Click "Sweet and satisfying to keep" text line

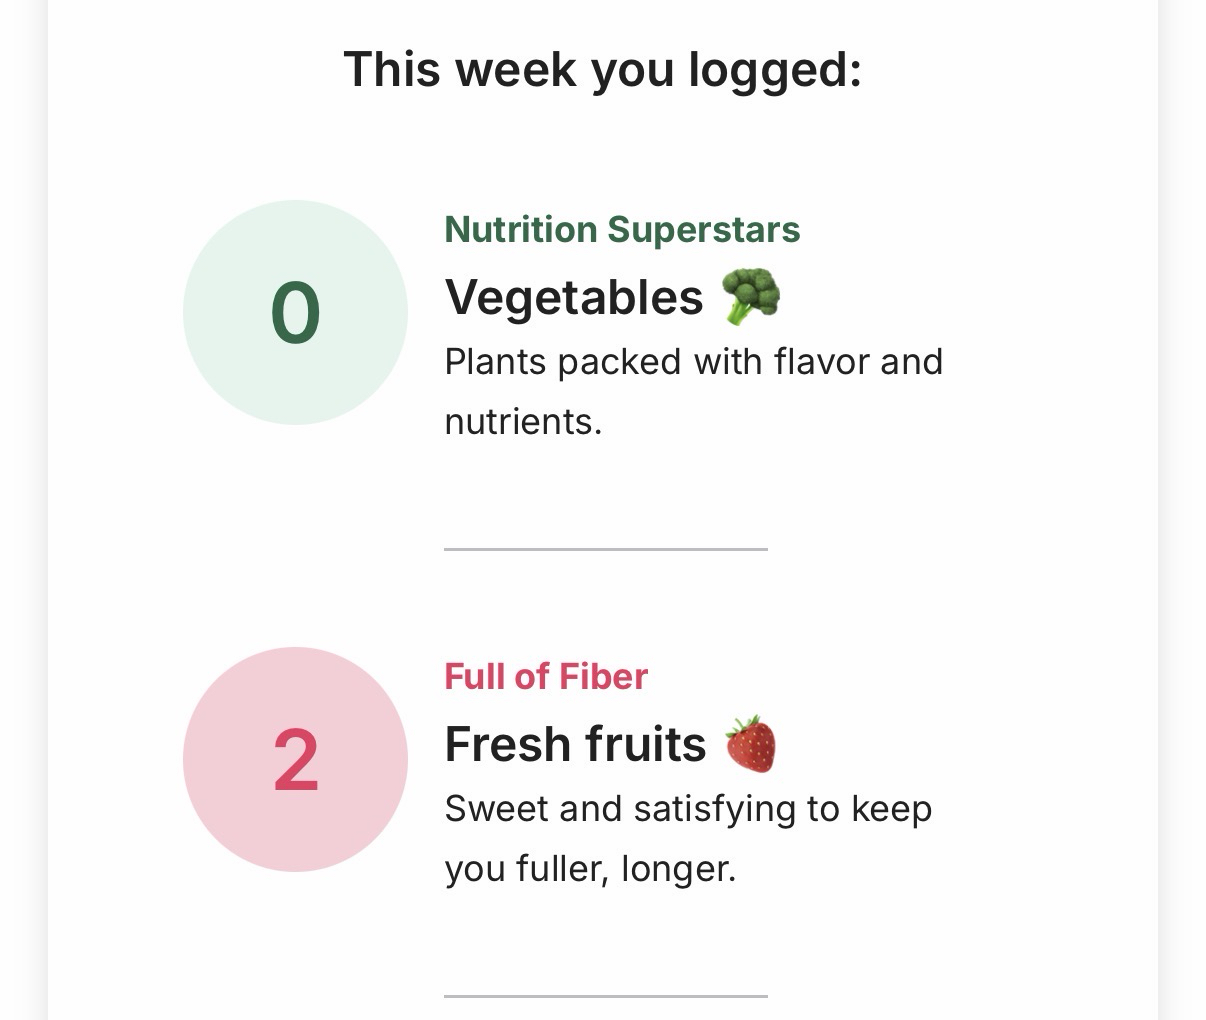(x=688, y=809)
